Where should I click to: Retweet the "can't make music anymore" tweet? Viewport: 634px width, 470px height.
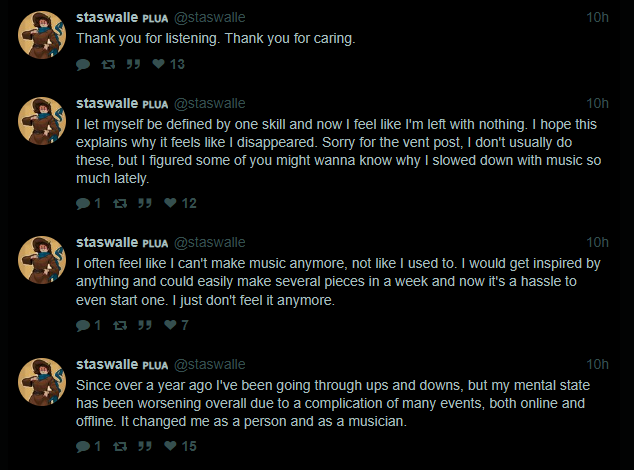pos(121,326)
